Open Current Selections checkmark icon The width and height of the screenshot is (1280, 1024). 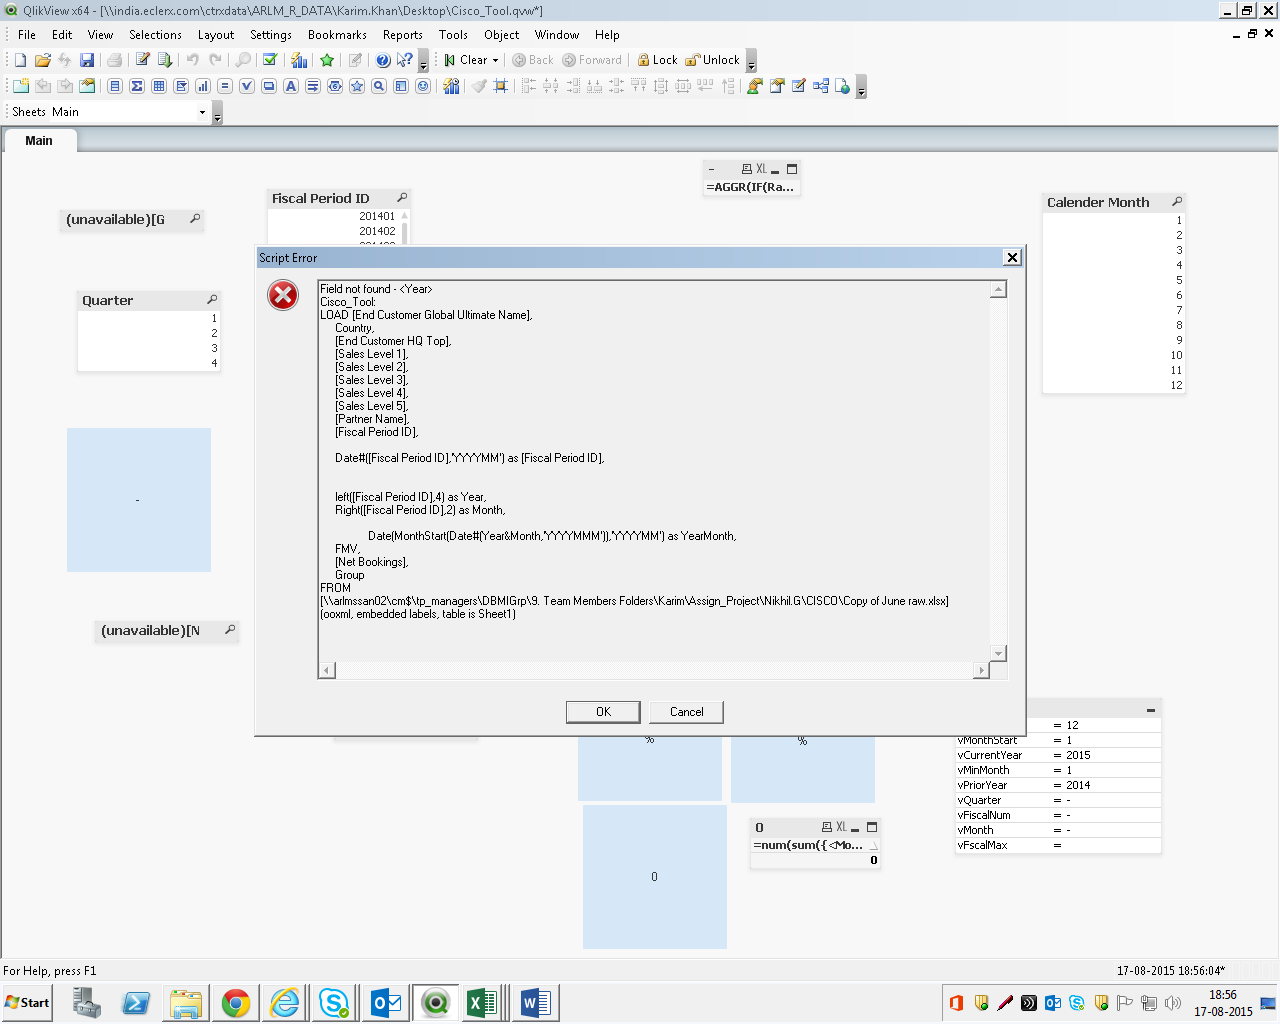[x=270, y=60]
